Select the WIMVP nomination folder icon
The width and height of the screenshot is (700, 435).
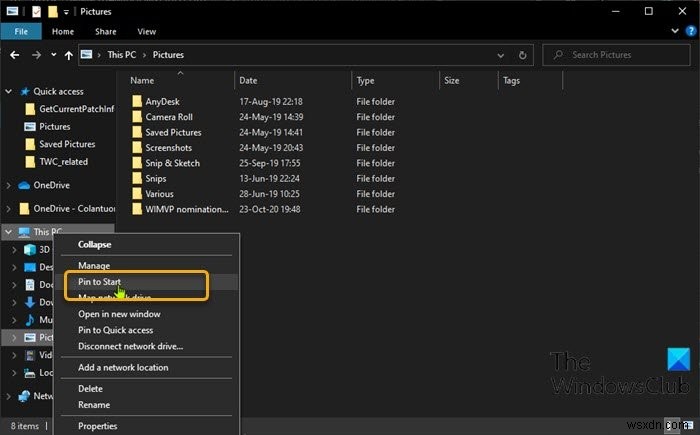(137, 209)
